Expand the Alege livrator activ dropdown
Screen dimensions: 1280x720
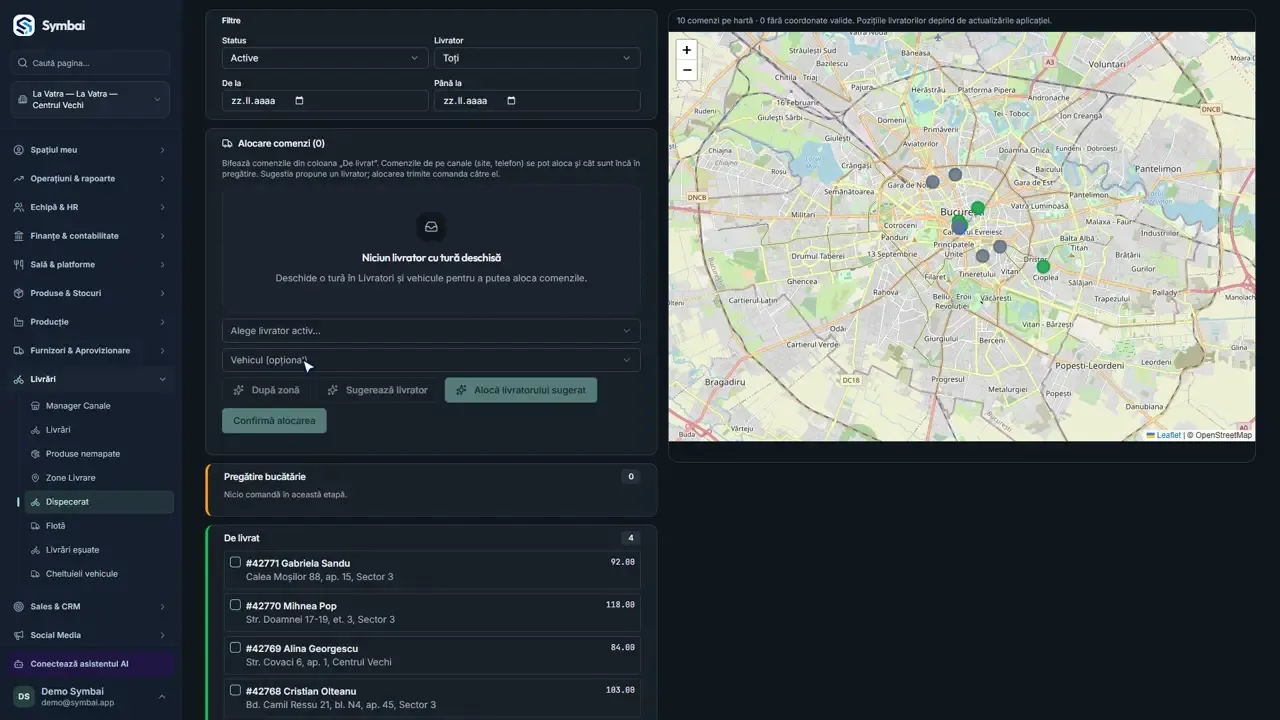point(431,331)
